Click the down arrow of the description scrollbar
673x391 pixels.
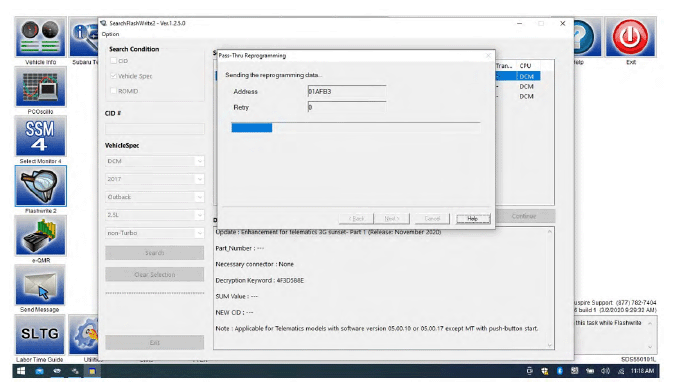[549, 345]
